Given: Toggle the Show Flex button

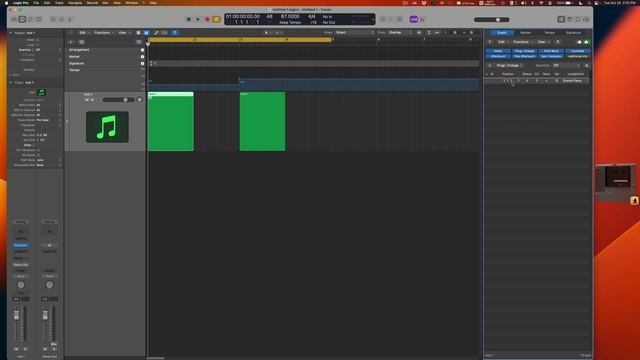Looking at the screenshot, I should pyautogui.click(x=165, y=33).
